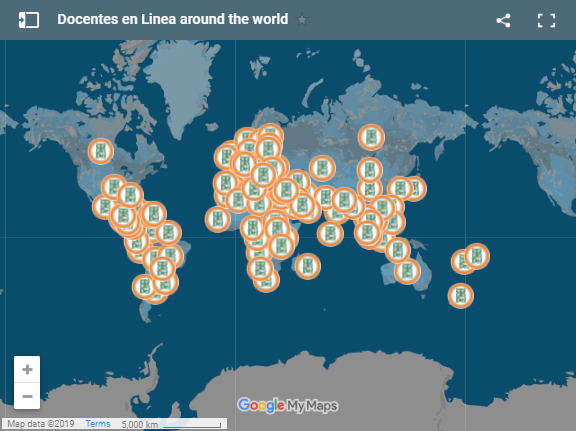Image resolution: width=576 pixels, height=431 pixels.
Task: Select the marker on Madagascar
Action: pos(308,266)
